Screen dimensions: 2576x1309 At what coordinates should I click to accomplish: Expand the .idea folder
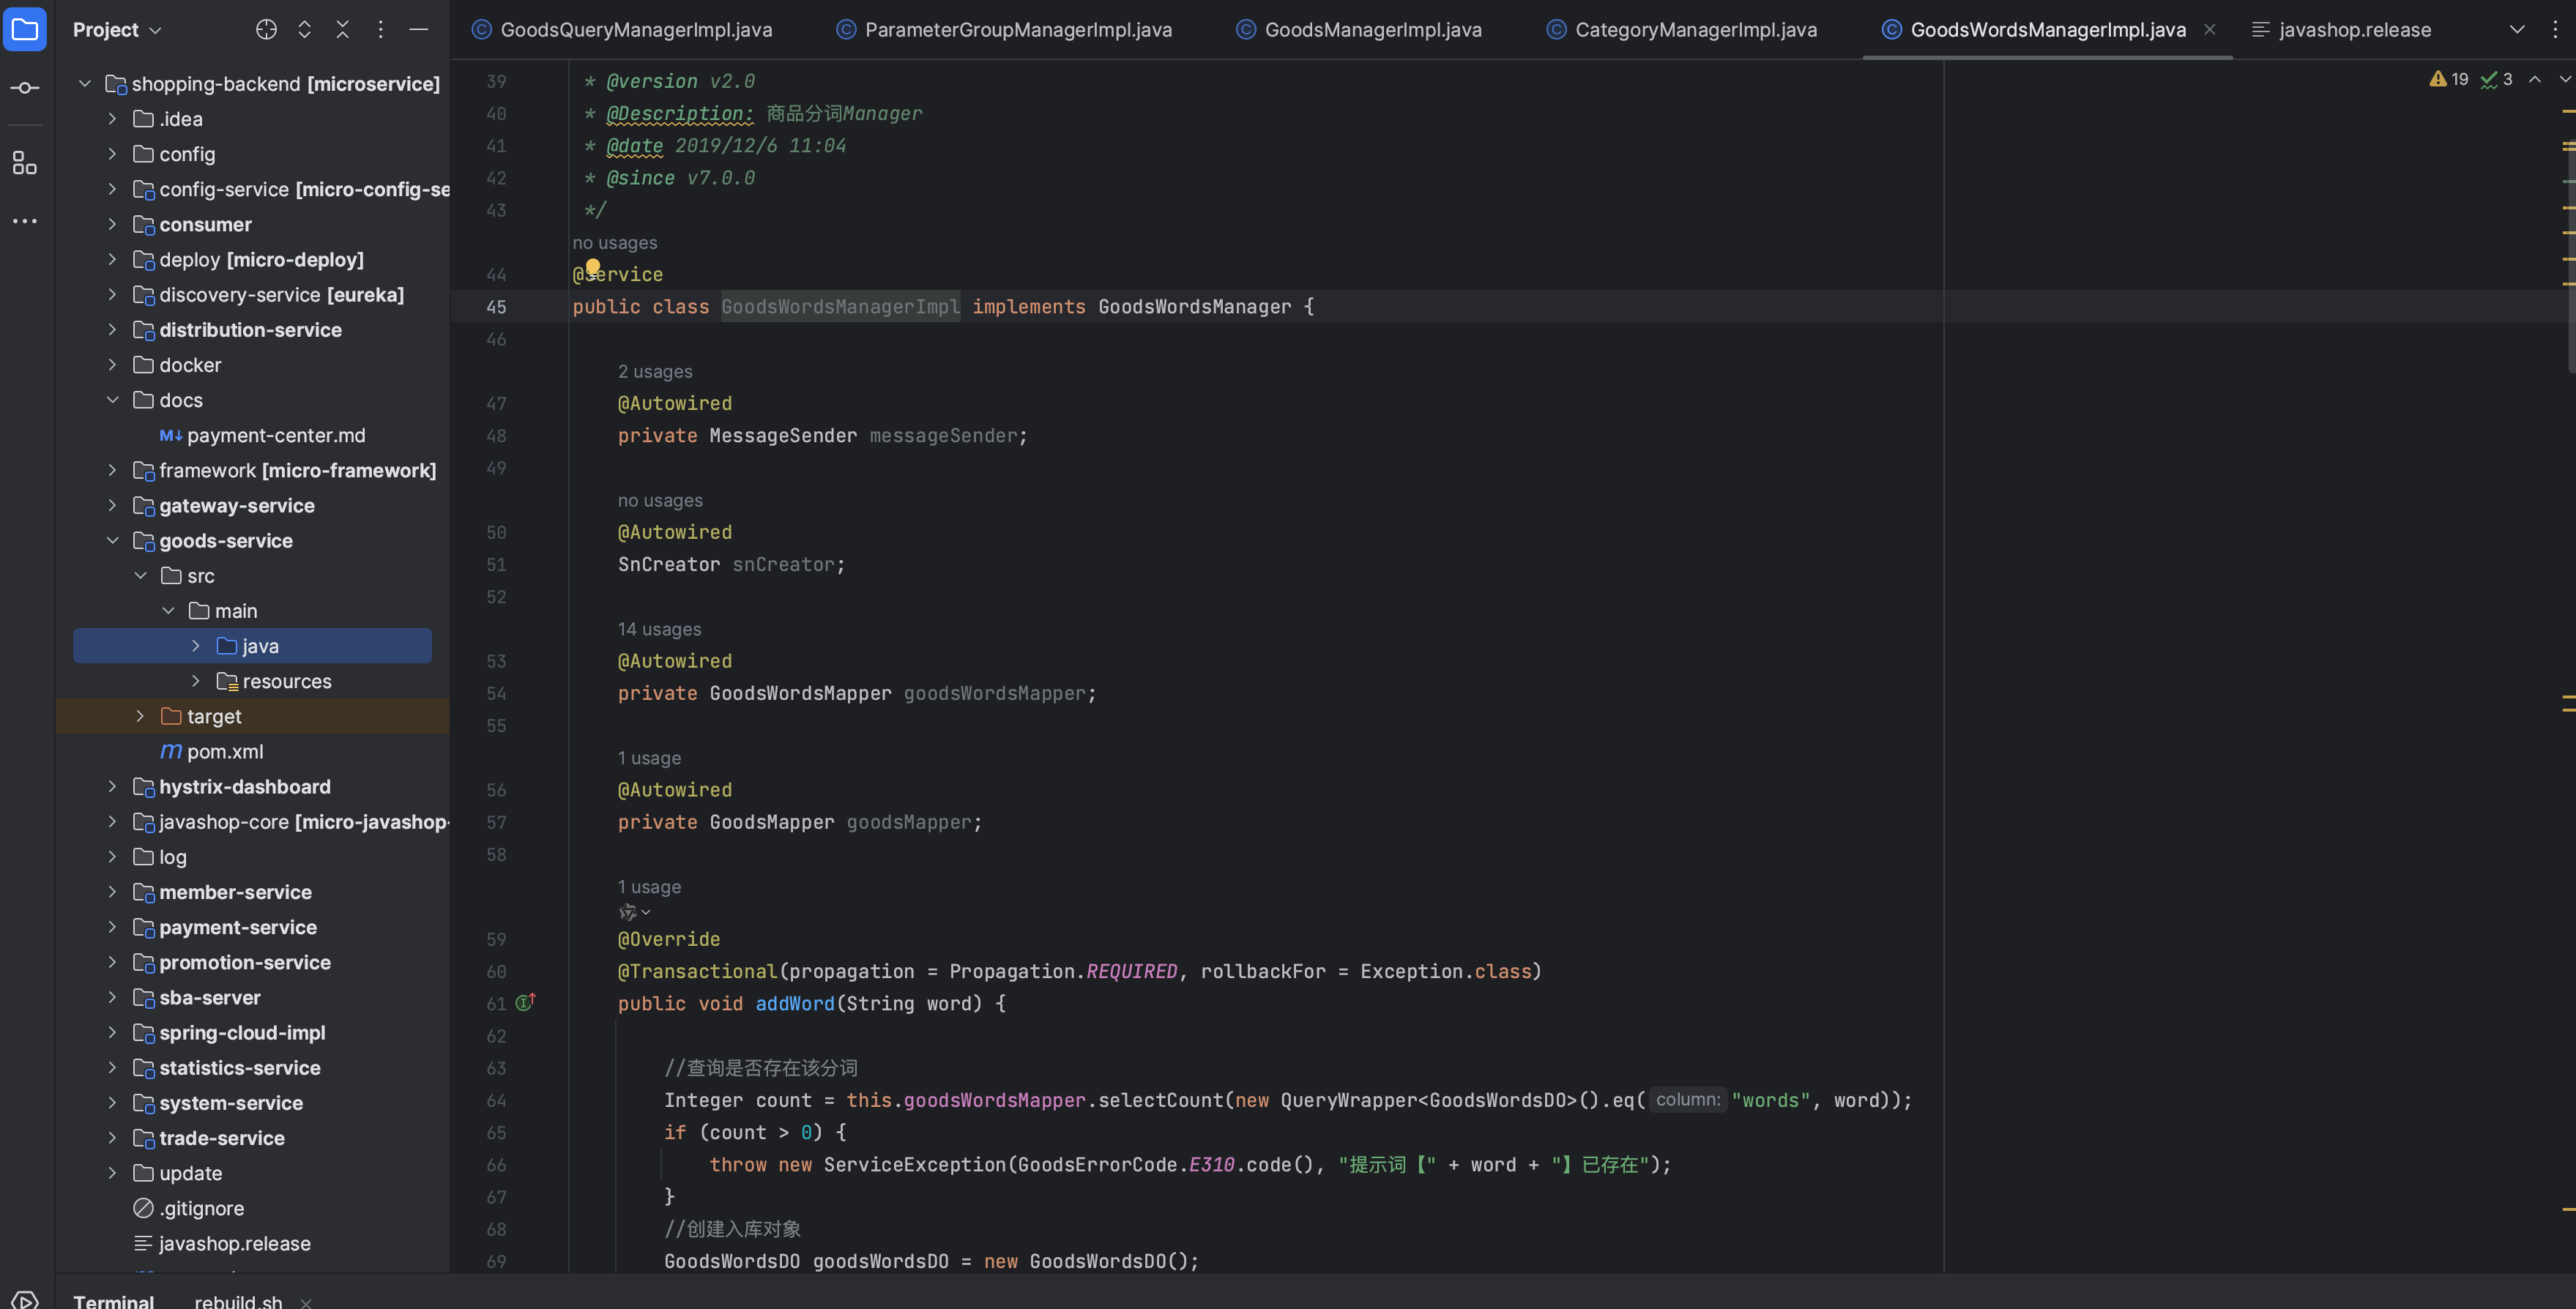click(x=112, y=118)
